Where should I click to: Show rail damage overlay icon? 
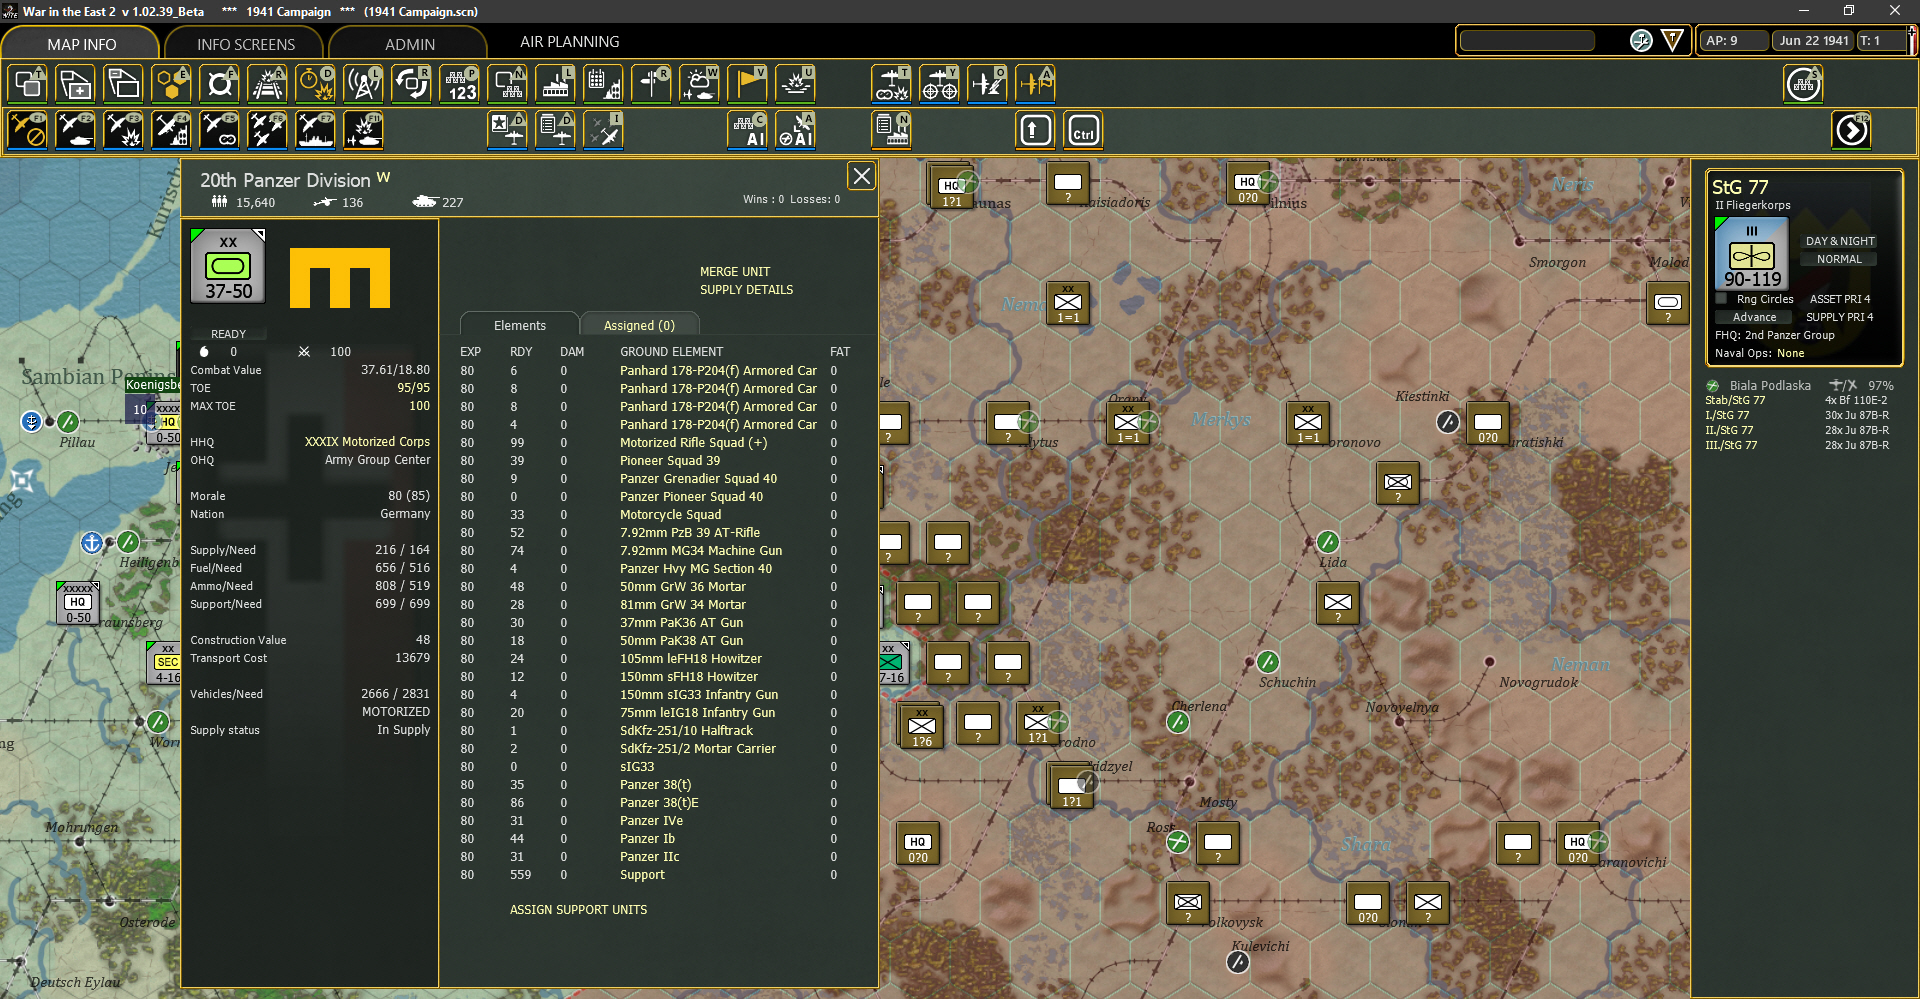click(267, 84)
